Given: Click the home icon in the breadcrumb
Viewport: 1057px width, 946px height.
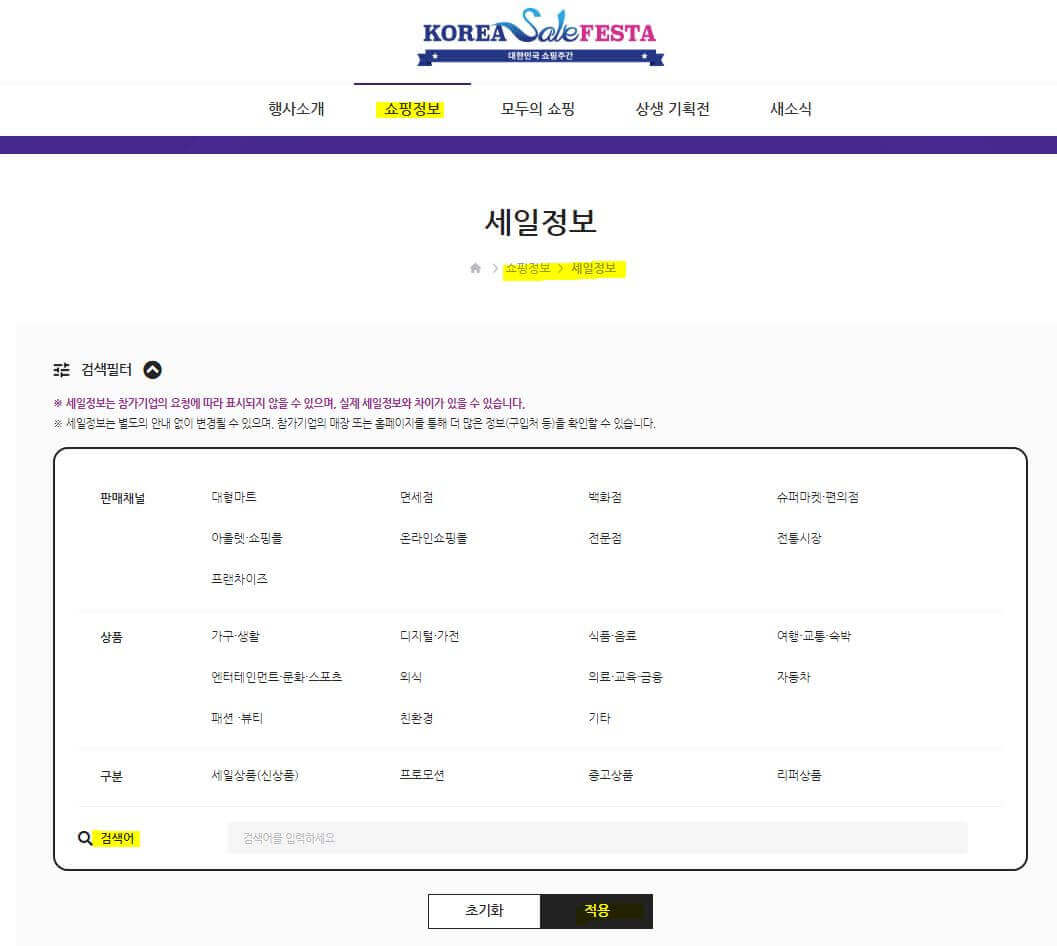Looking at the screenshot, I should coord(475,268).
